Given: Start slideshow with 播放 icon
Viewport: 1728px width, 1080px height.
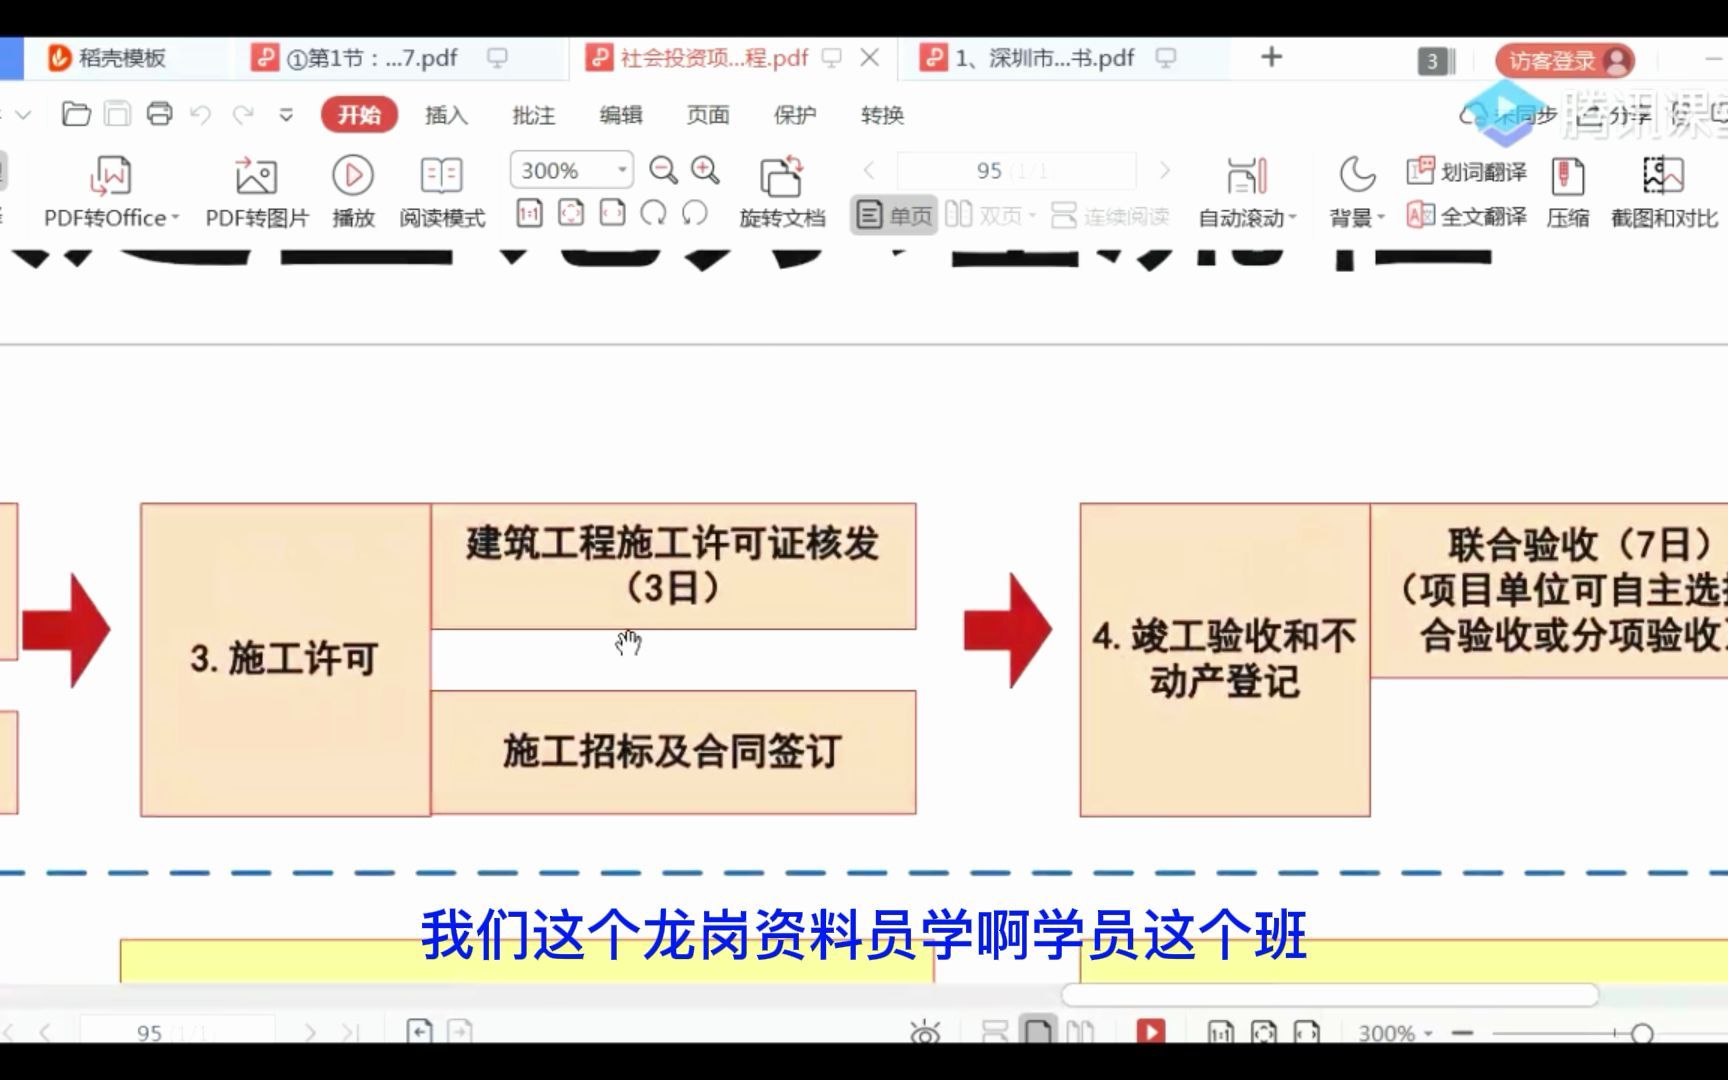Looking at the screenshot, I should pyautogui.click(x=353, y=192).
